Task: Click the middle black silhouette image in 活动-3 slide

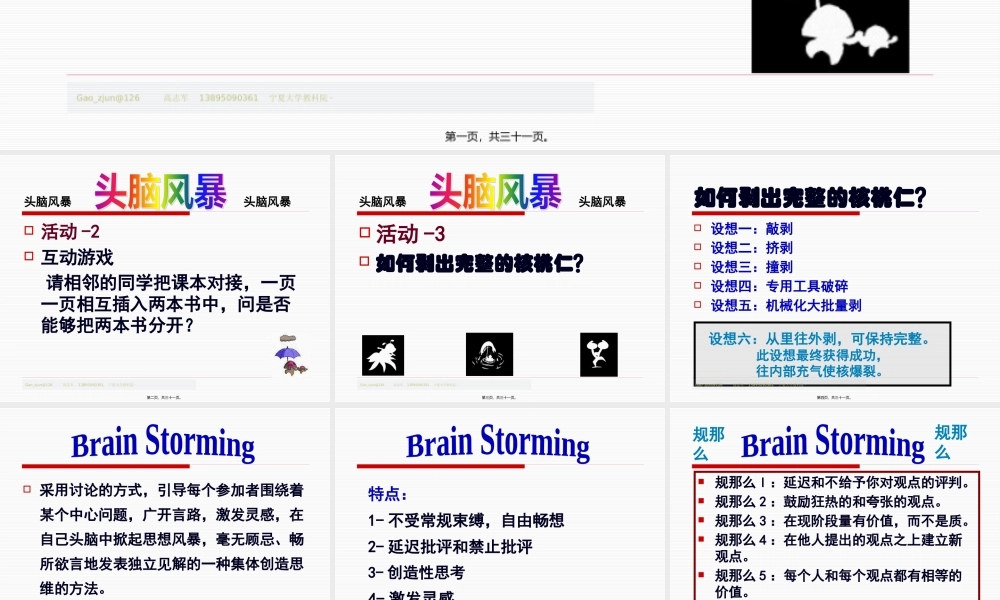Action: tap(489, 354)
